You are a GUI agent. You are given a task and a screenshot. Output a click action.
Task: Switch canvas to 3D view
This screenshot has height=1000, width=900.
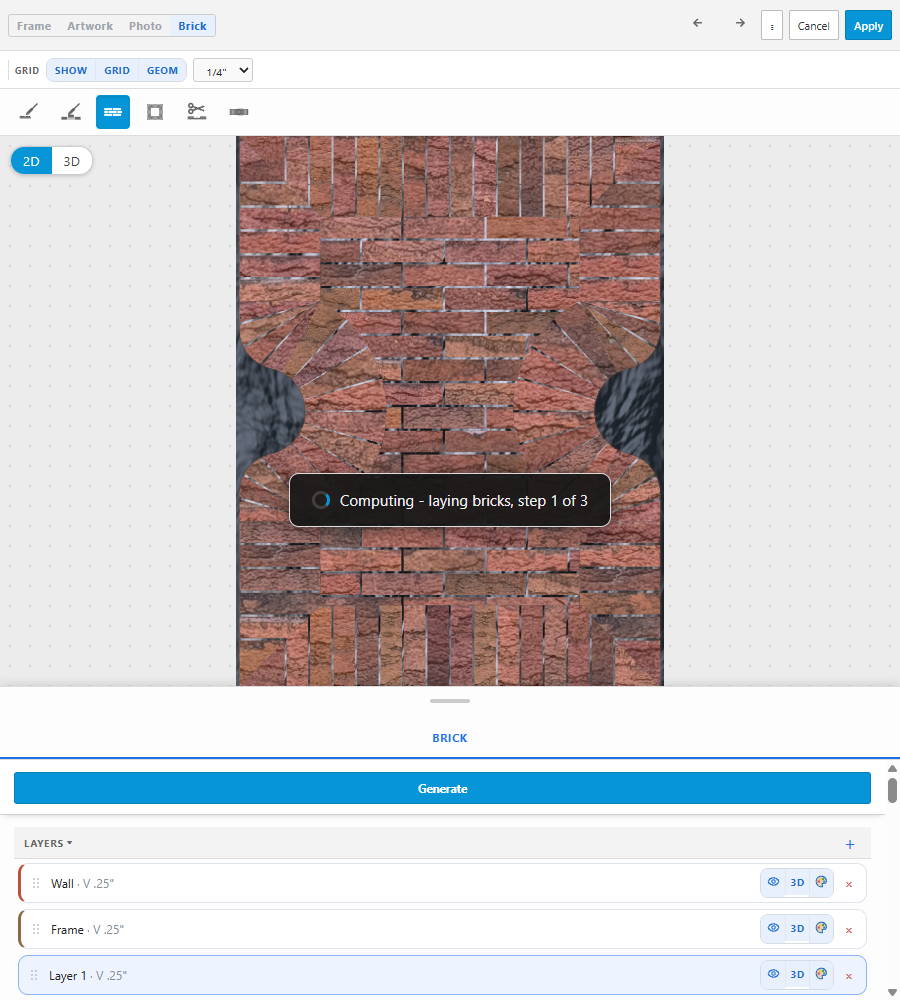tap(71, 161)
